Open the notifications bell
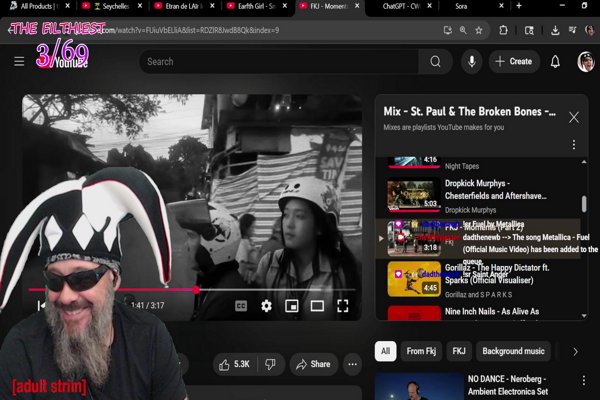 [555, 61]
